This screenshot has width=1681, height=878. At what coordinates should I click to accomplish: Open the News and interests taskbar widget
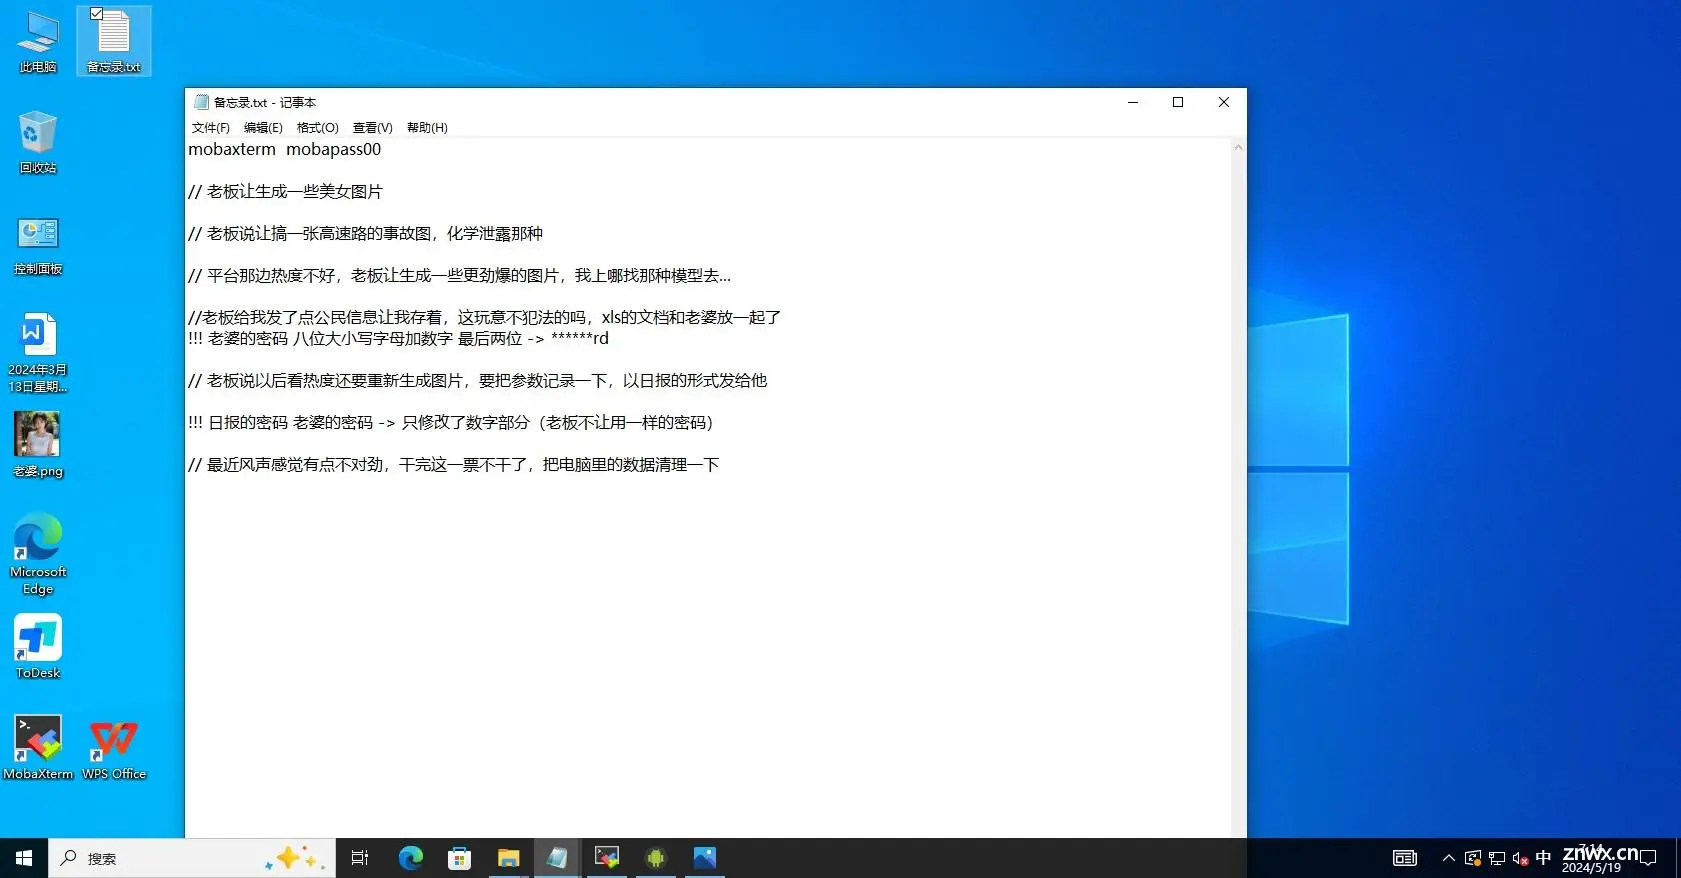[x=1405, y=858]
